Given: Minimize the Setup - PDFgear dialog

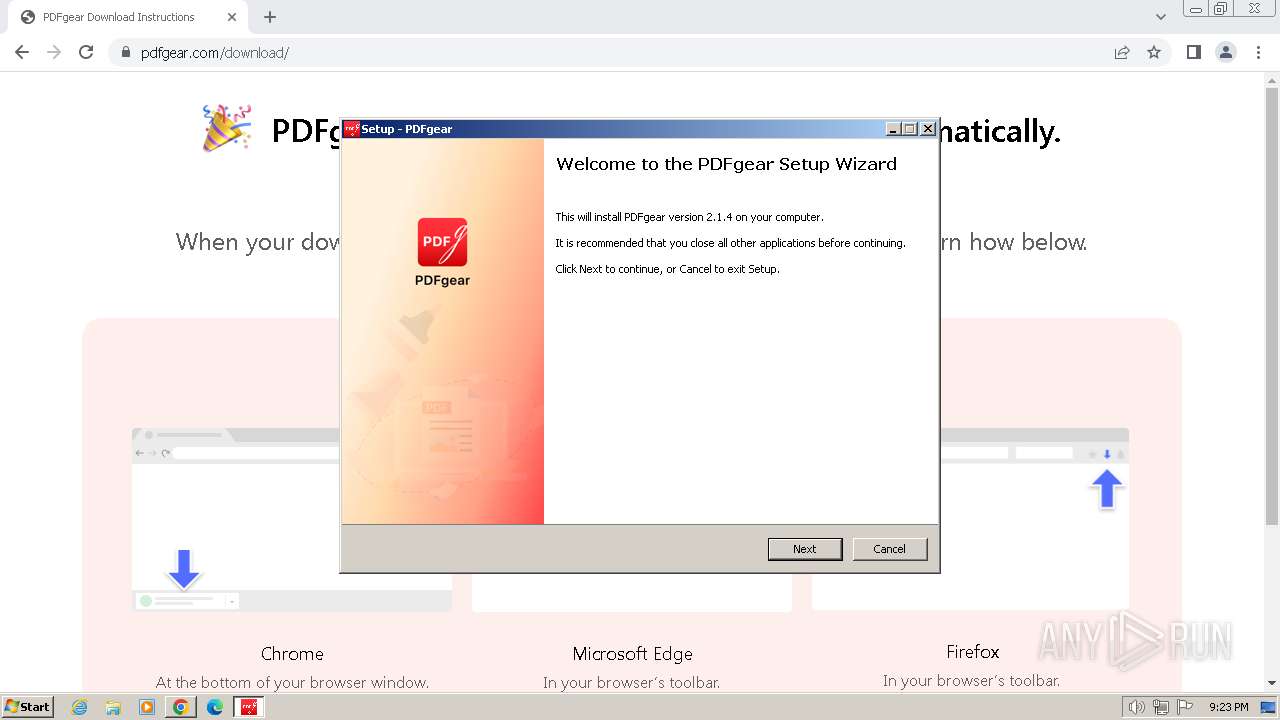Looking at the screenshot, I should coord(893,129).
